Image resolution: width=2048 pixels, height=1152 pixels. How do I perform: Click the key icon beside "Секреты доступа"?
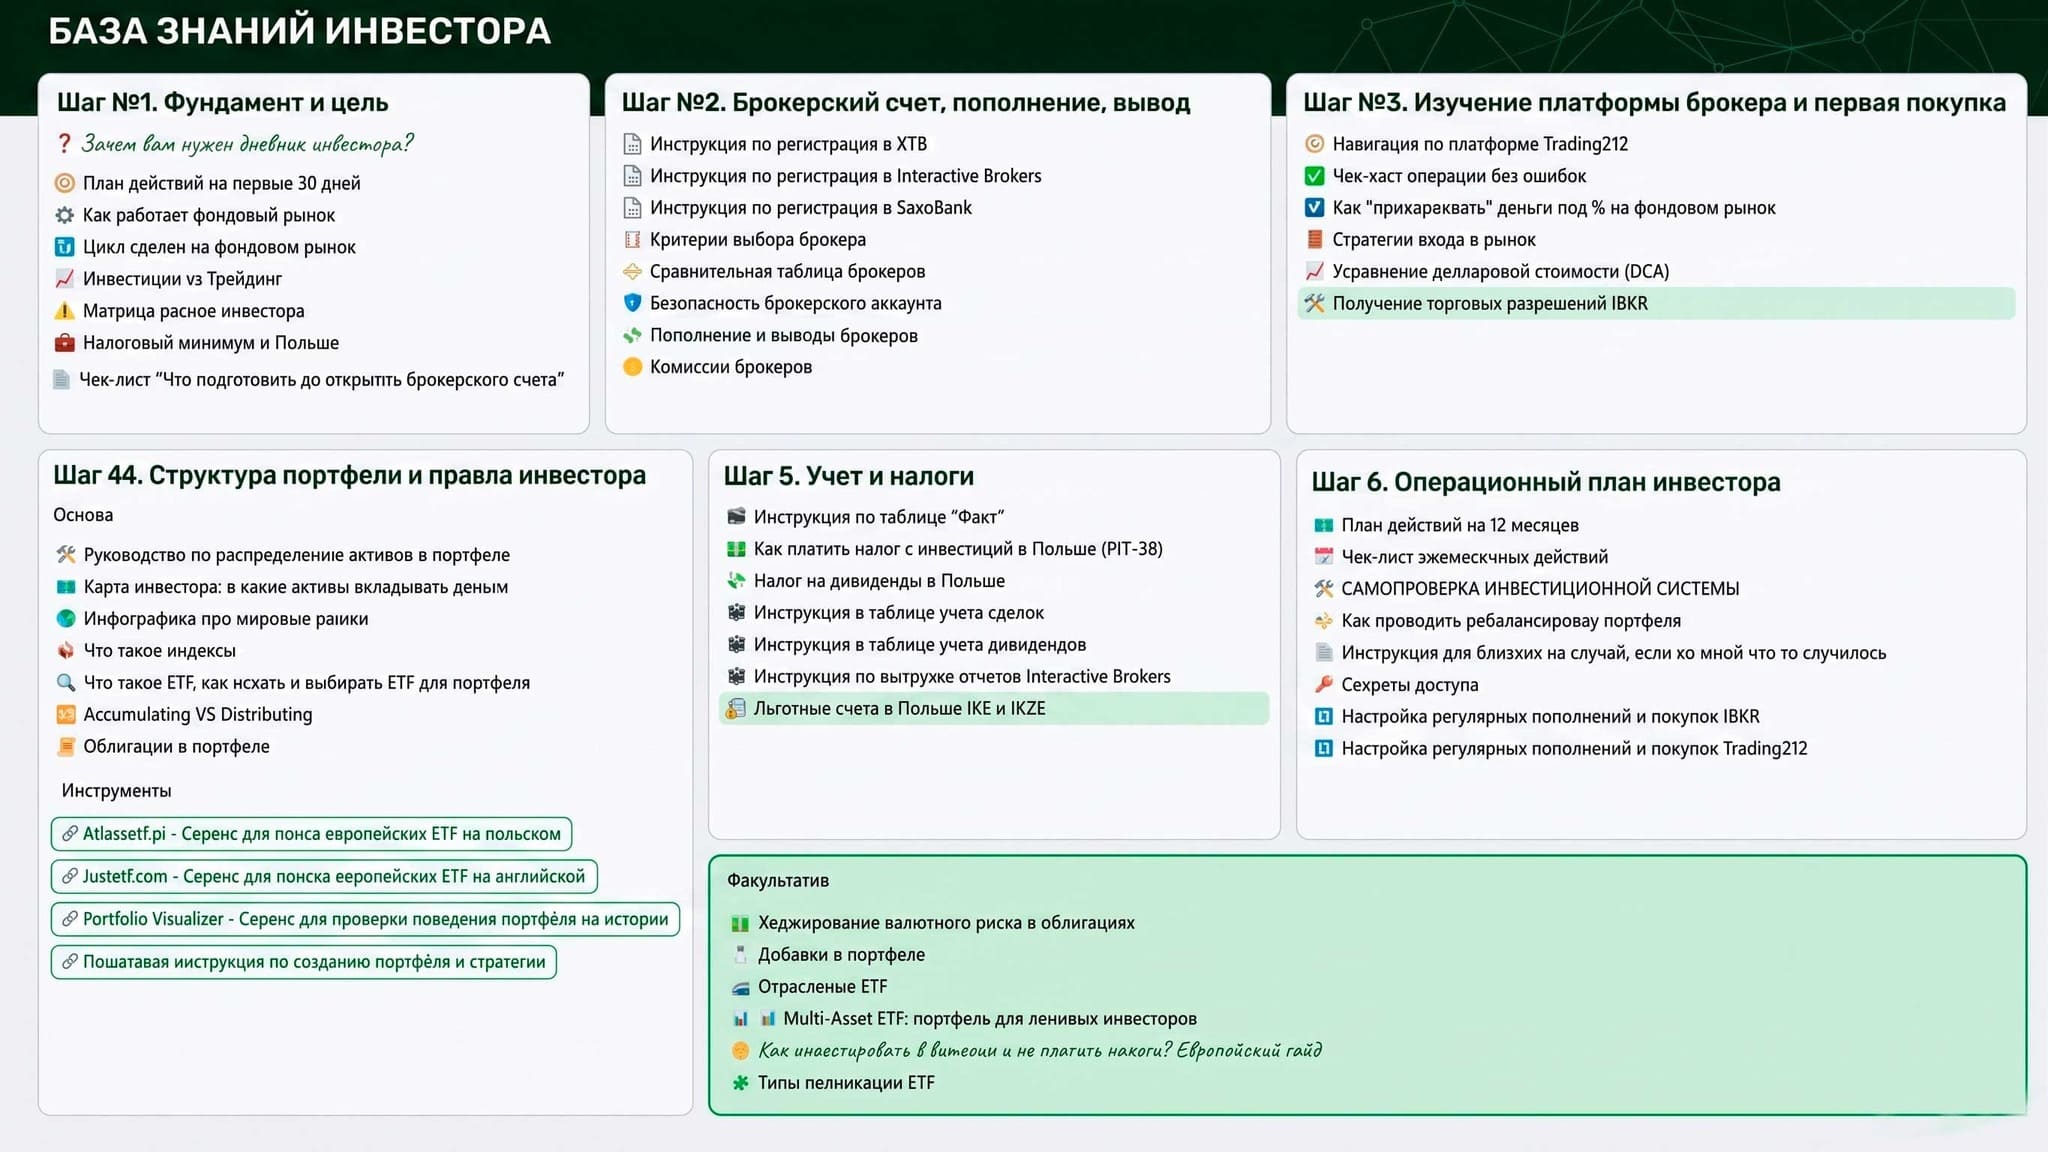1324,685
